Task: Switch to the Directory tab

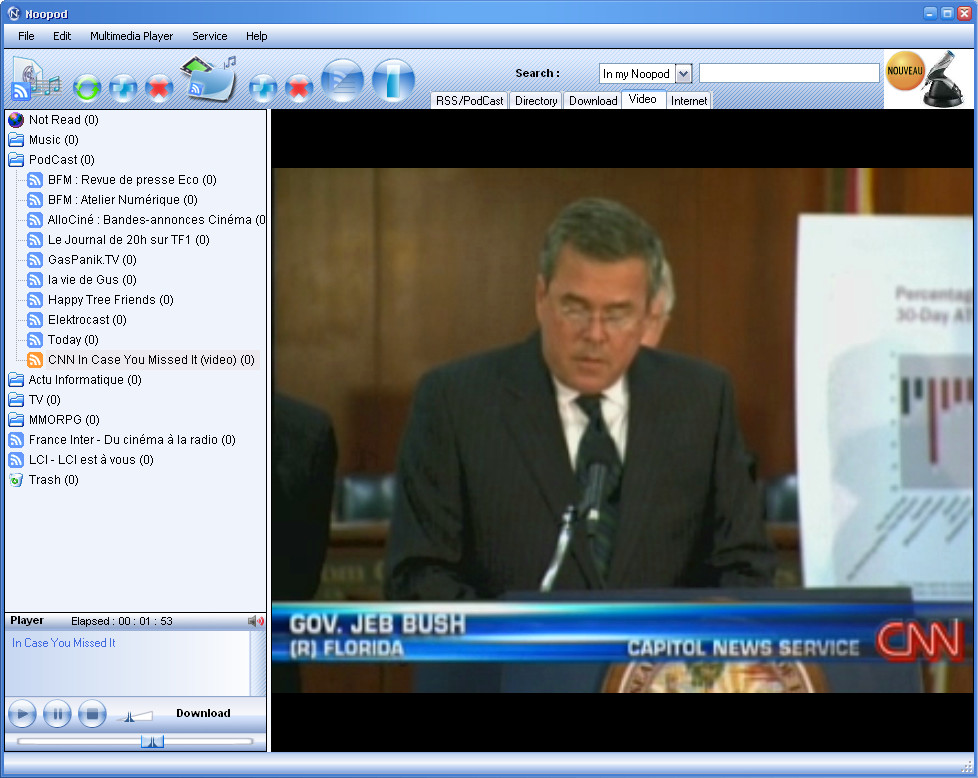Action: 536,101
